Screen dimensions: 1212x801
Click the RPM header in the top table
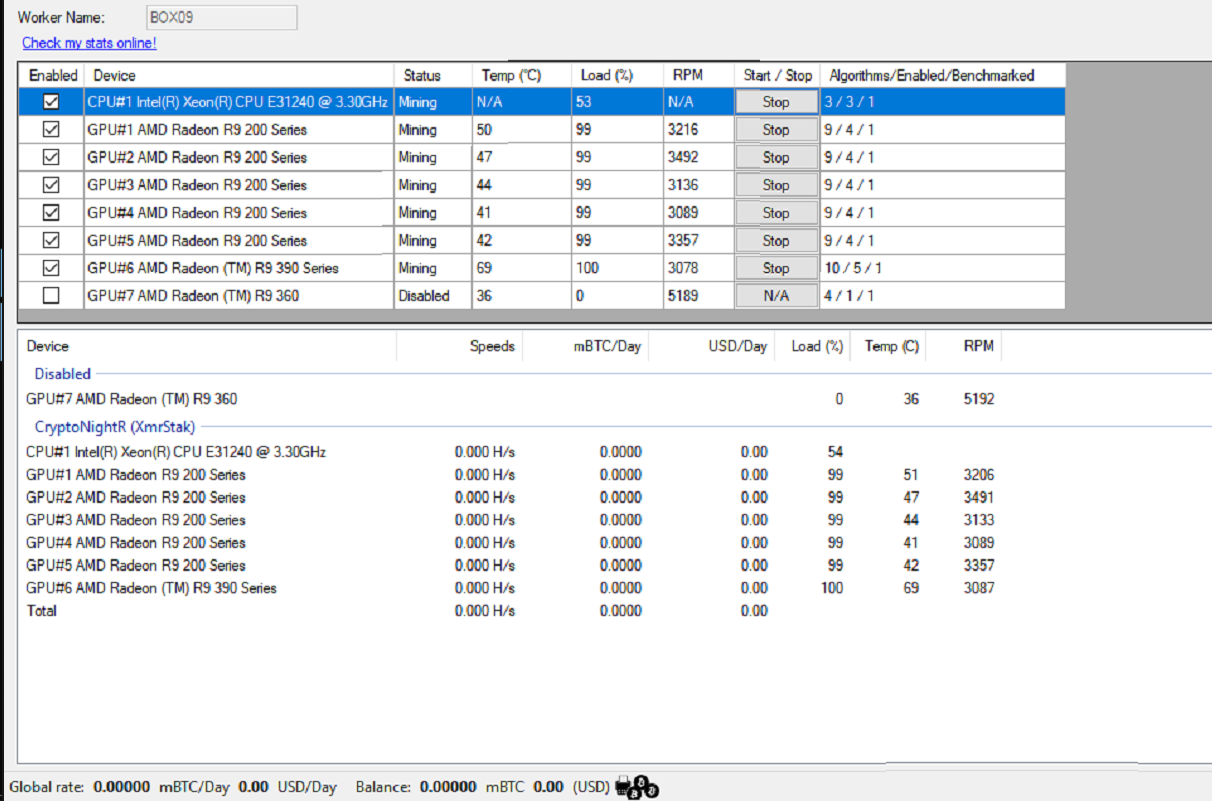point(698,75)
